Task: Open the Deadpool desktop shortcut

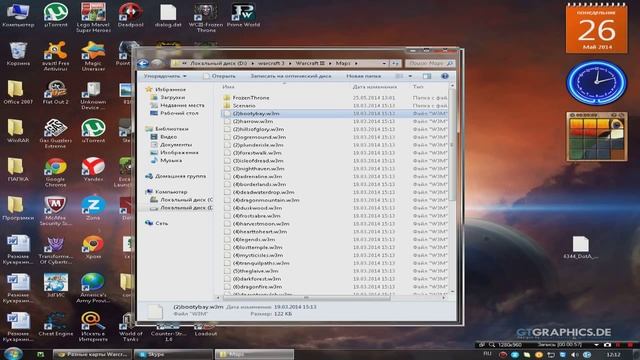Action: (130, 16)
